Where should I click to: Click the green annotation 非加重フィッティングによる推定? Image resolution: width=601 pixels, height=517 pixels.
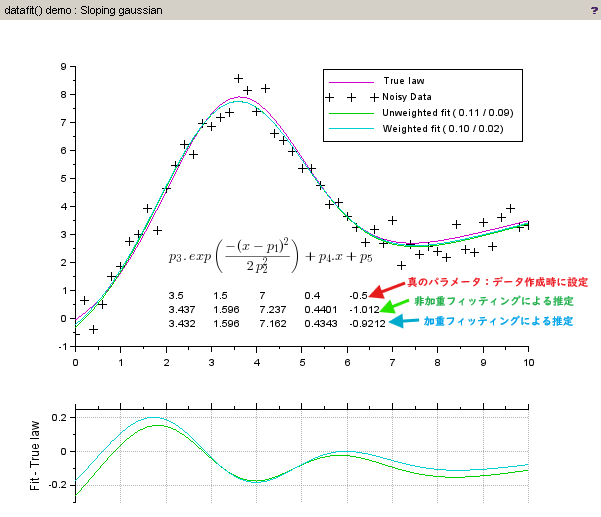(492, 300)
